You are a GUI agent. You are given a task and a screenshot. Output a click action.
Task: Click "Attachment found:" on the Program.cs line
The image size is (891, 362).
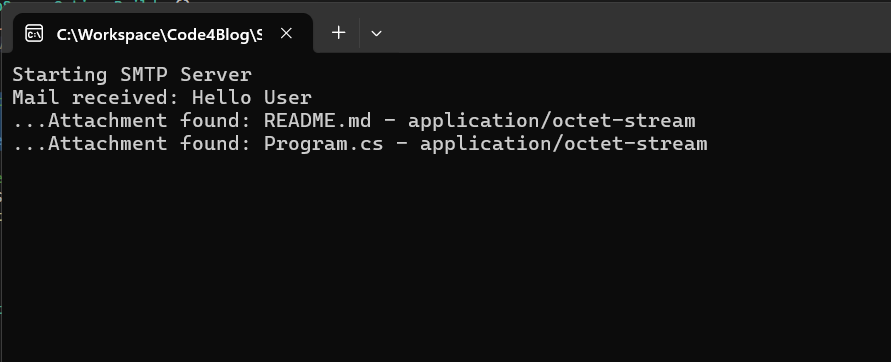tap(149, 143)
